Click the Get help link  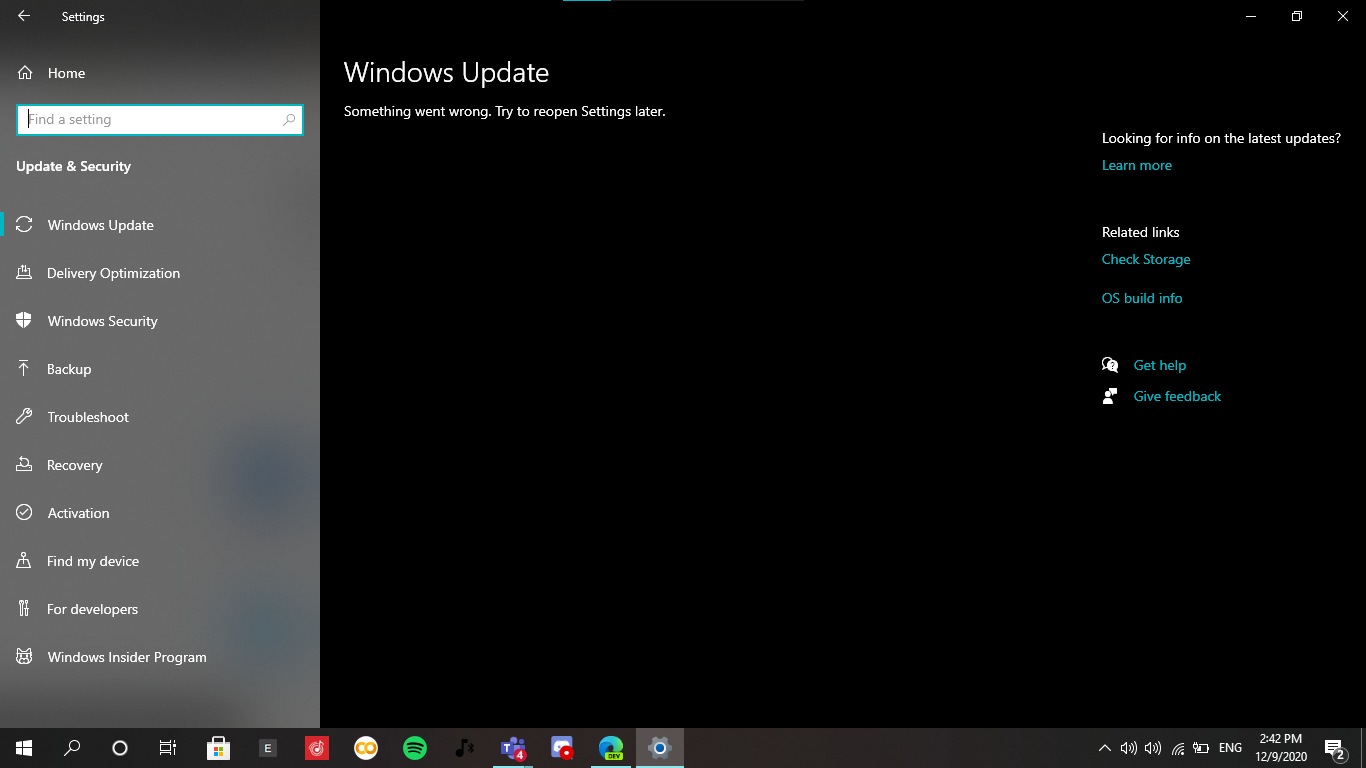tap(1159, 365)
